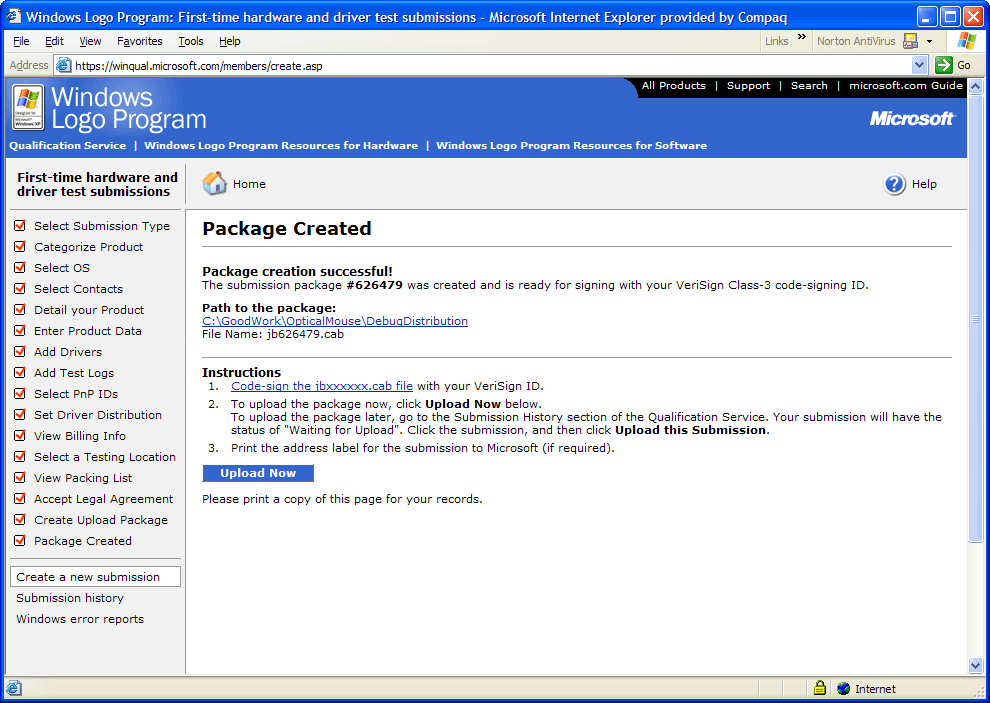
Task: Click the green Go arrow icon
Action: tap(944, 65)
